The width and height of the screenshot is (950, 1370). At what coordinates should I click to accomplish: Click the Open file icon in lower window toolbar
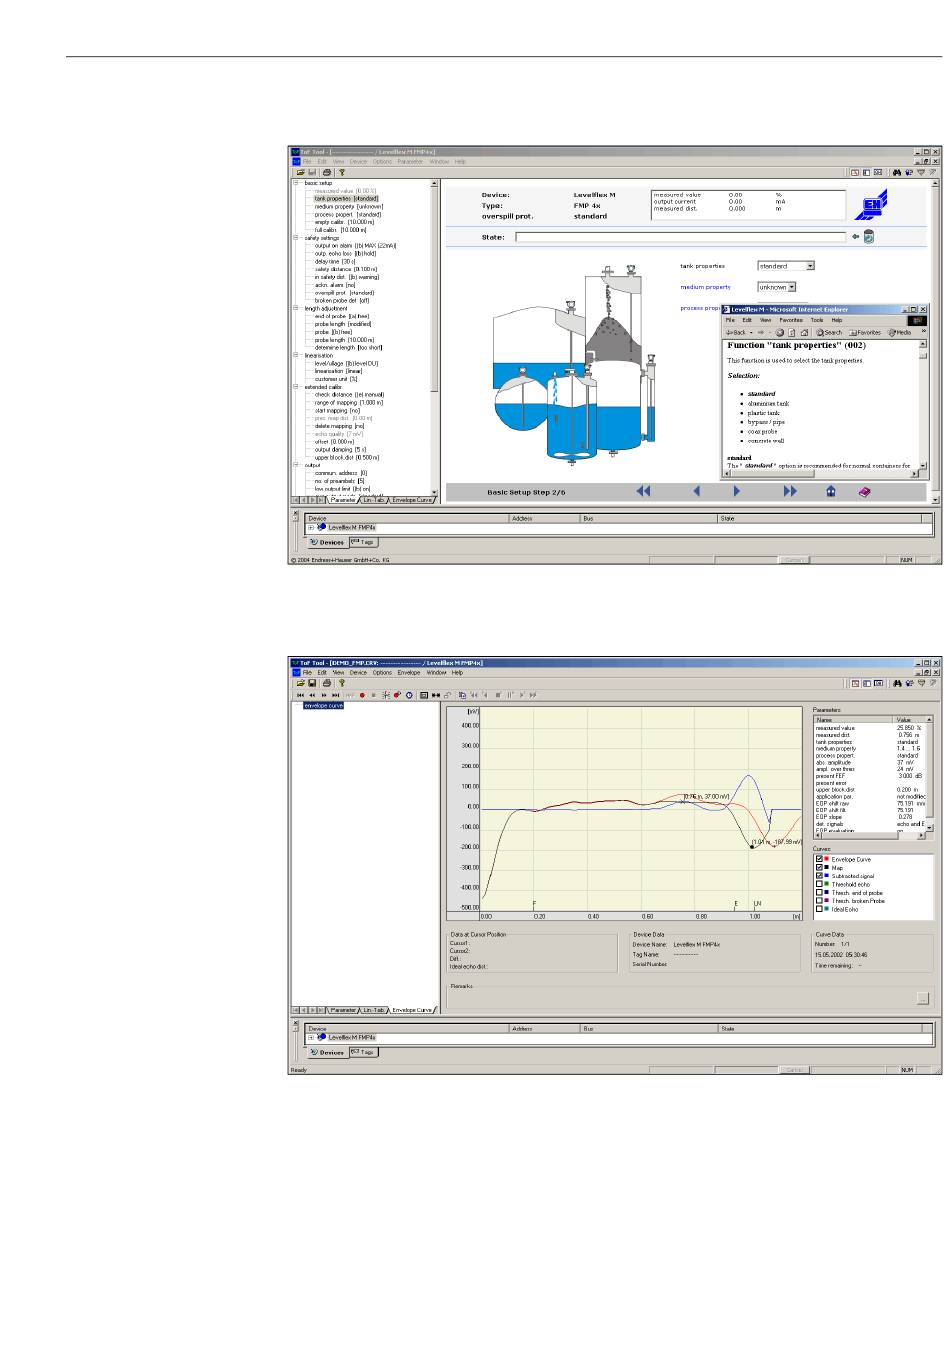coord(300,683)
